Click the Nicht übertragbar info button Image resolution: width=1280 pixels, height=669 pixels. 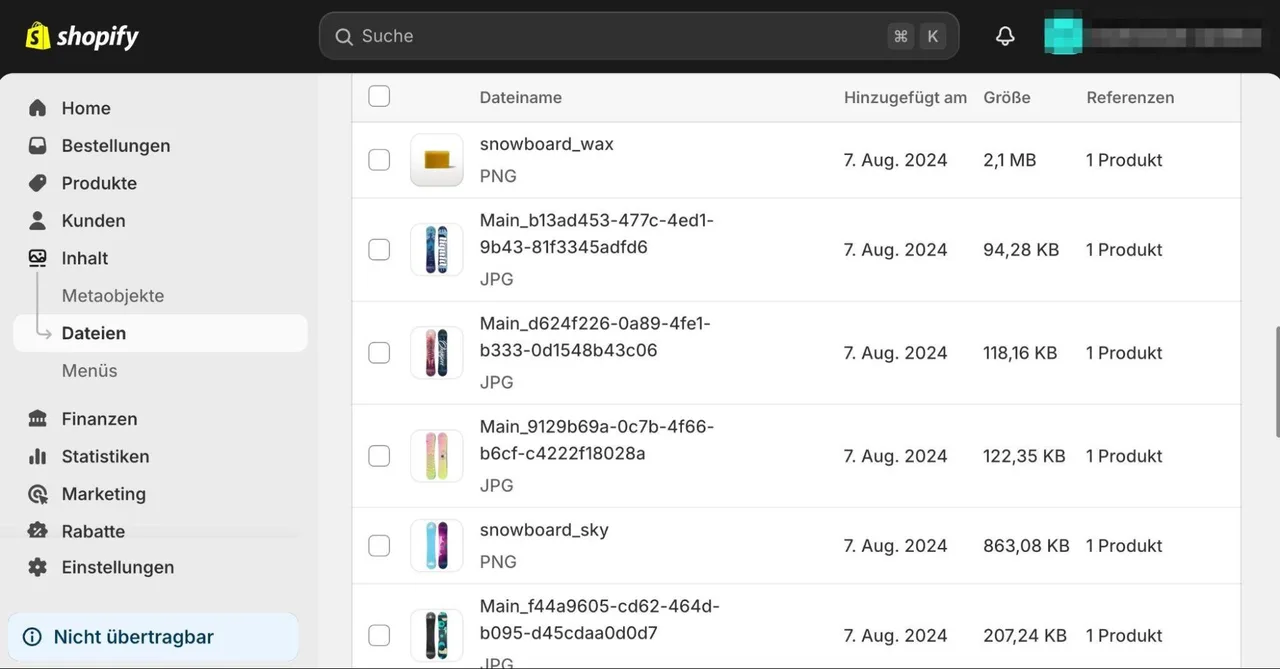(153, 637)
